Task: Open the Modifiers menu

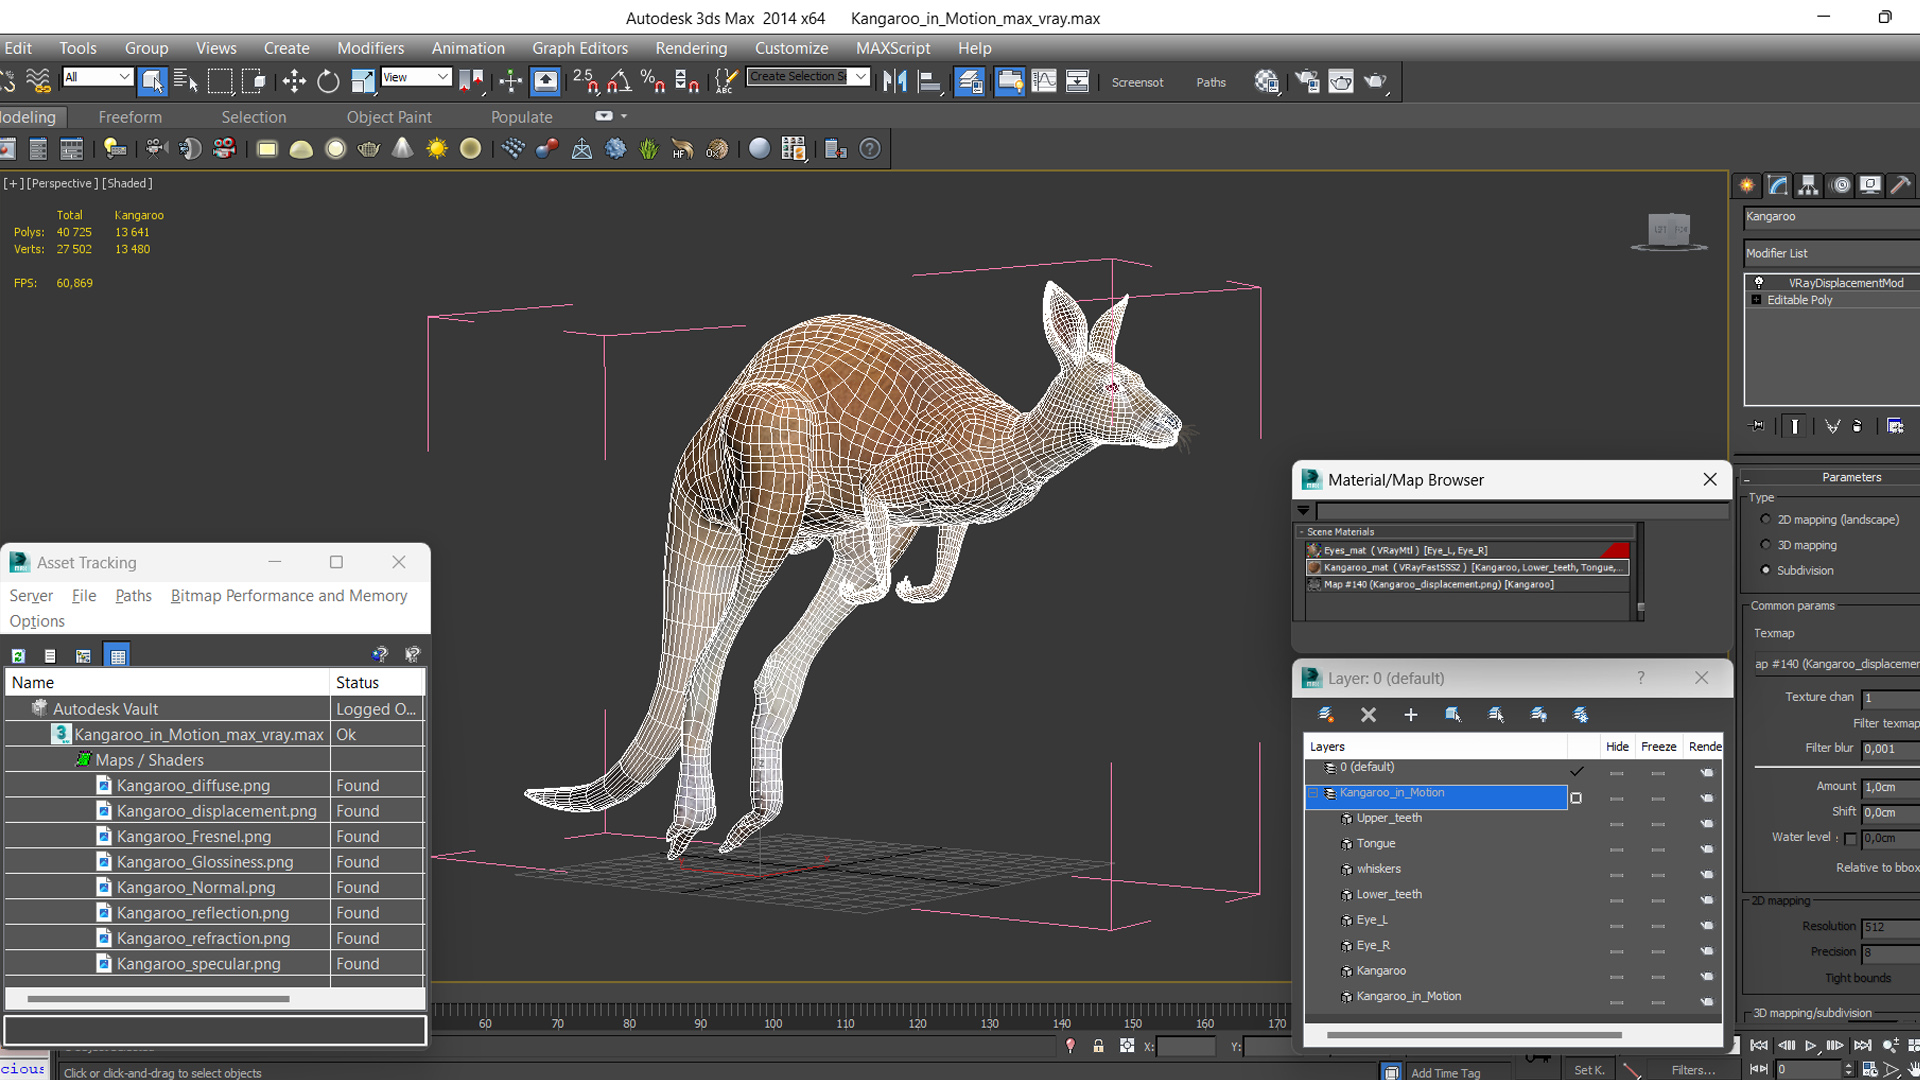Action: pyautogui.click(x=370, y=48)
